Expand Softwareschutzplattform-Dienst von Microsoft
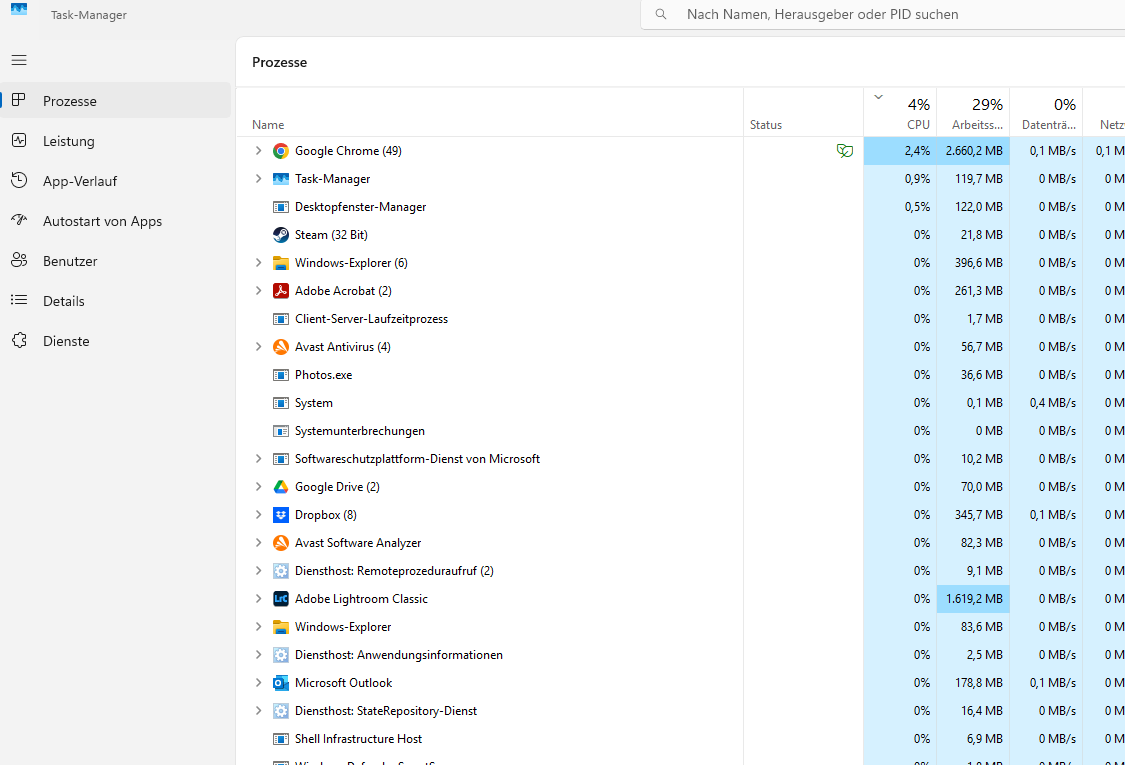The image size is (1125, 765). pos(258,459)
